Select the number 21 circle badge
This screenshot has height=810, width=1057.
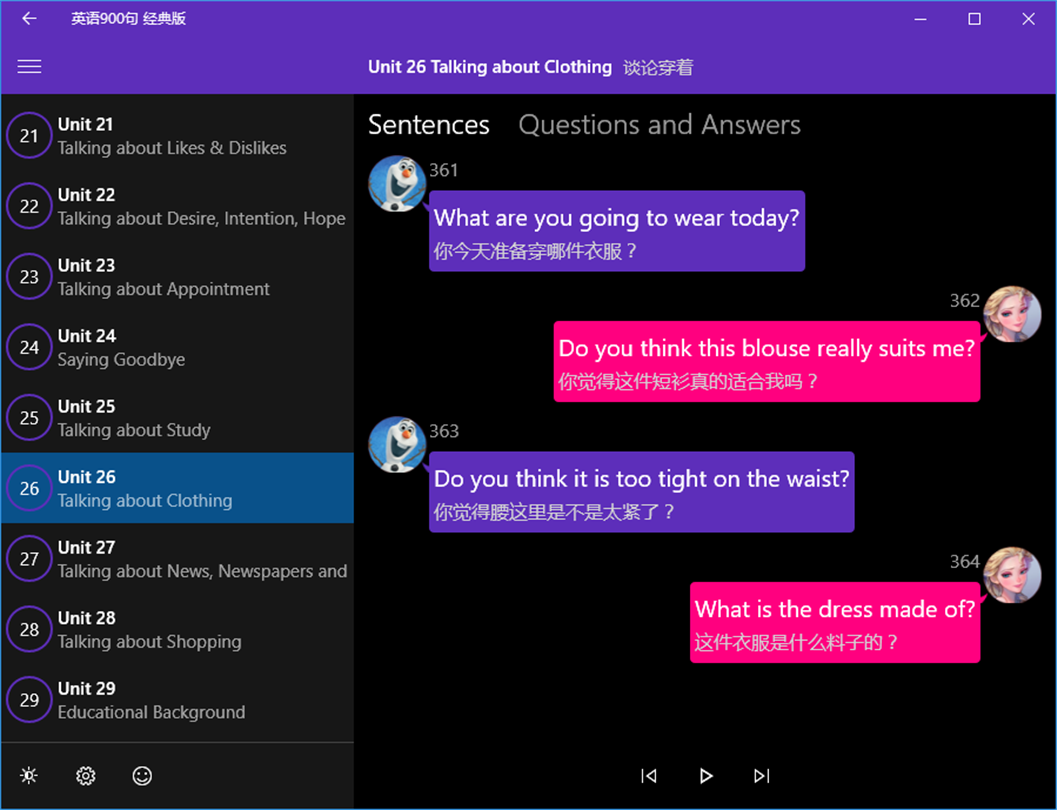(29, 135)
